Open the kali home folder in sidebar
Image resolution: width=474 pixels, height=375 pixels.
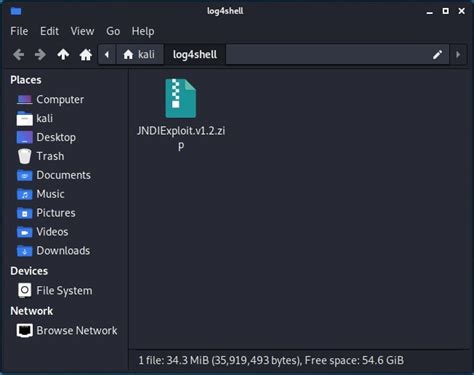[x=35, y=118]
